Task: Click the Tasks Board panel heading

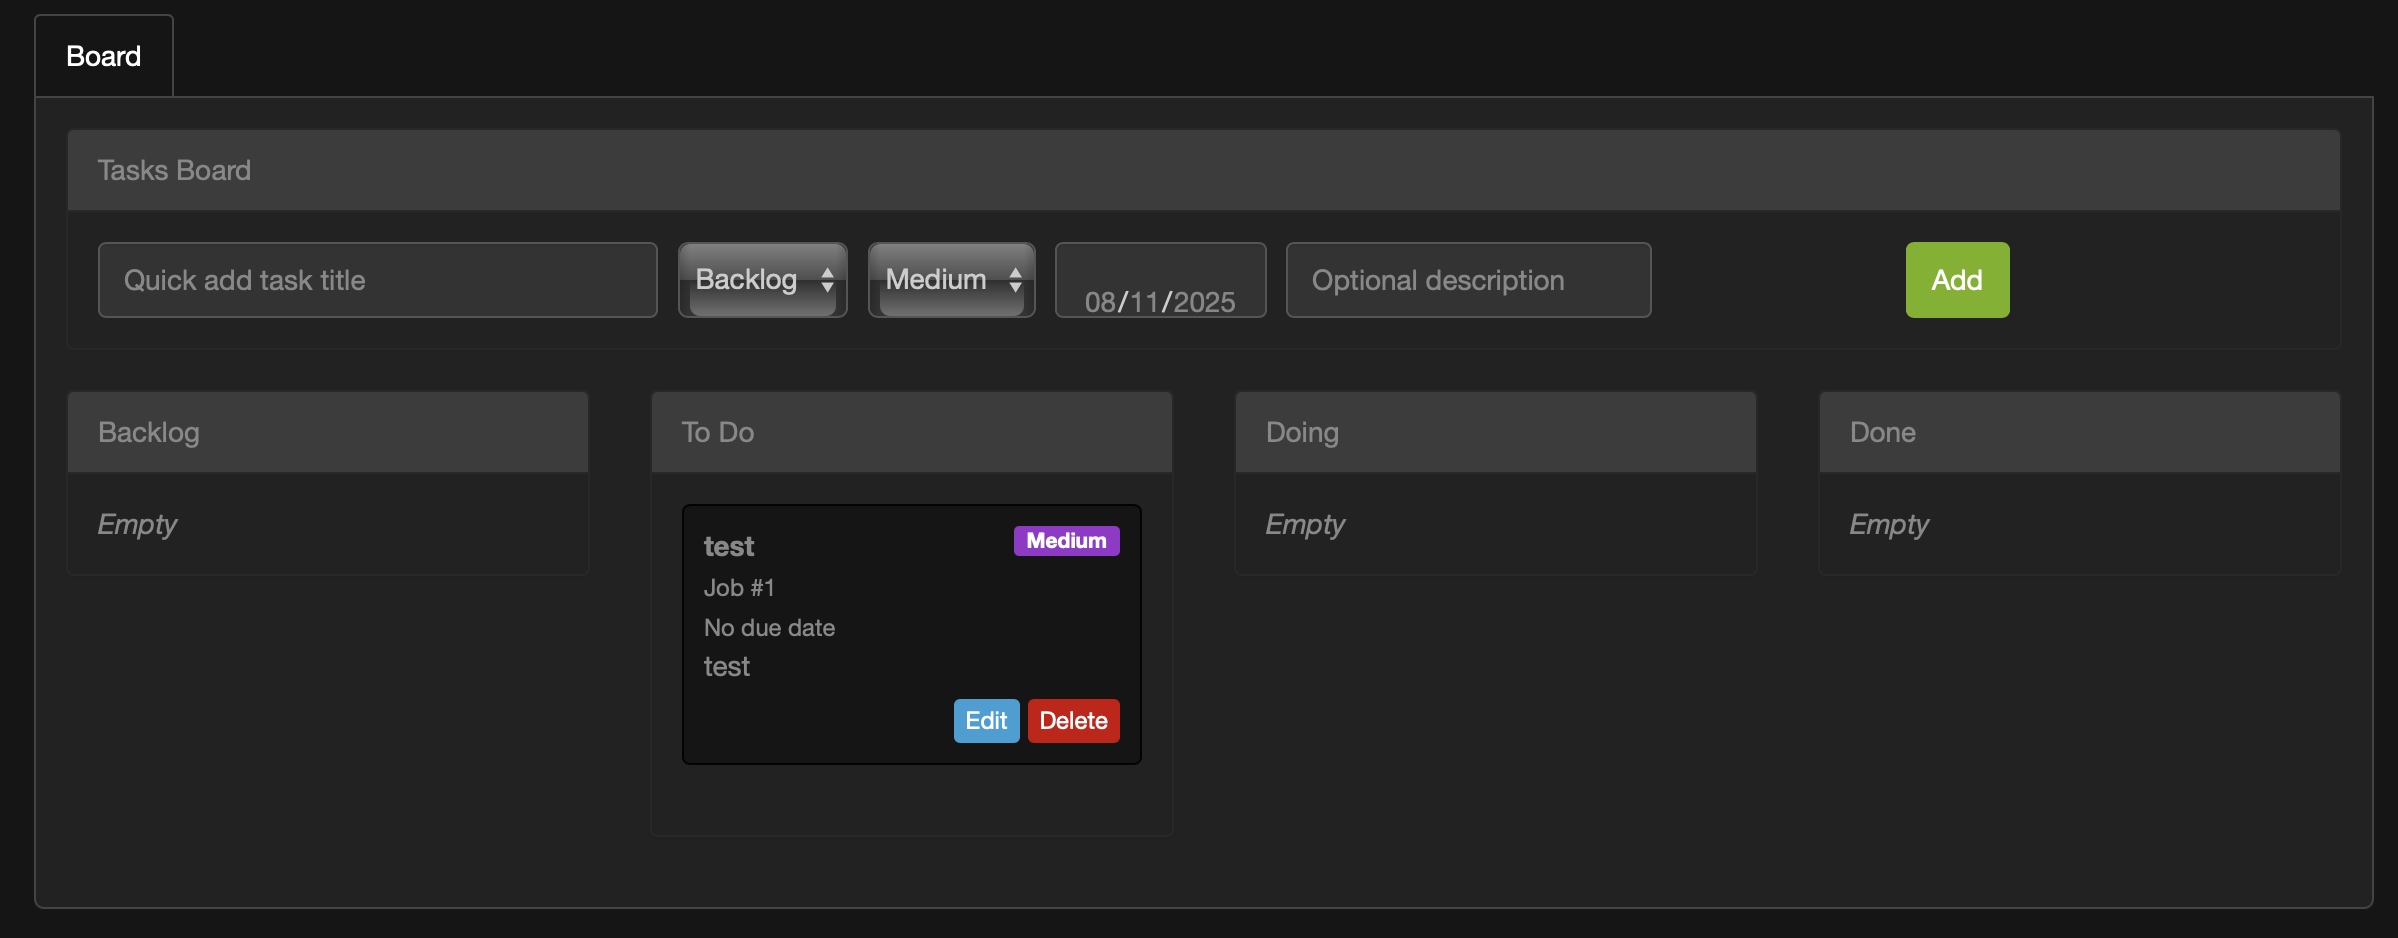Action: 174,170
